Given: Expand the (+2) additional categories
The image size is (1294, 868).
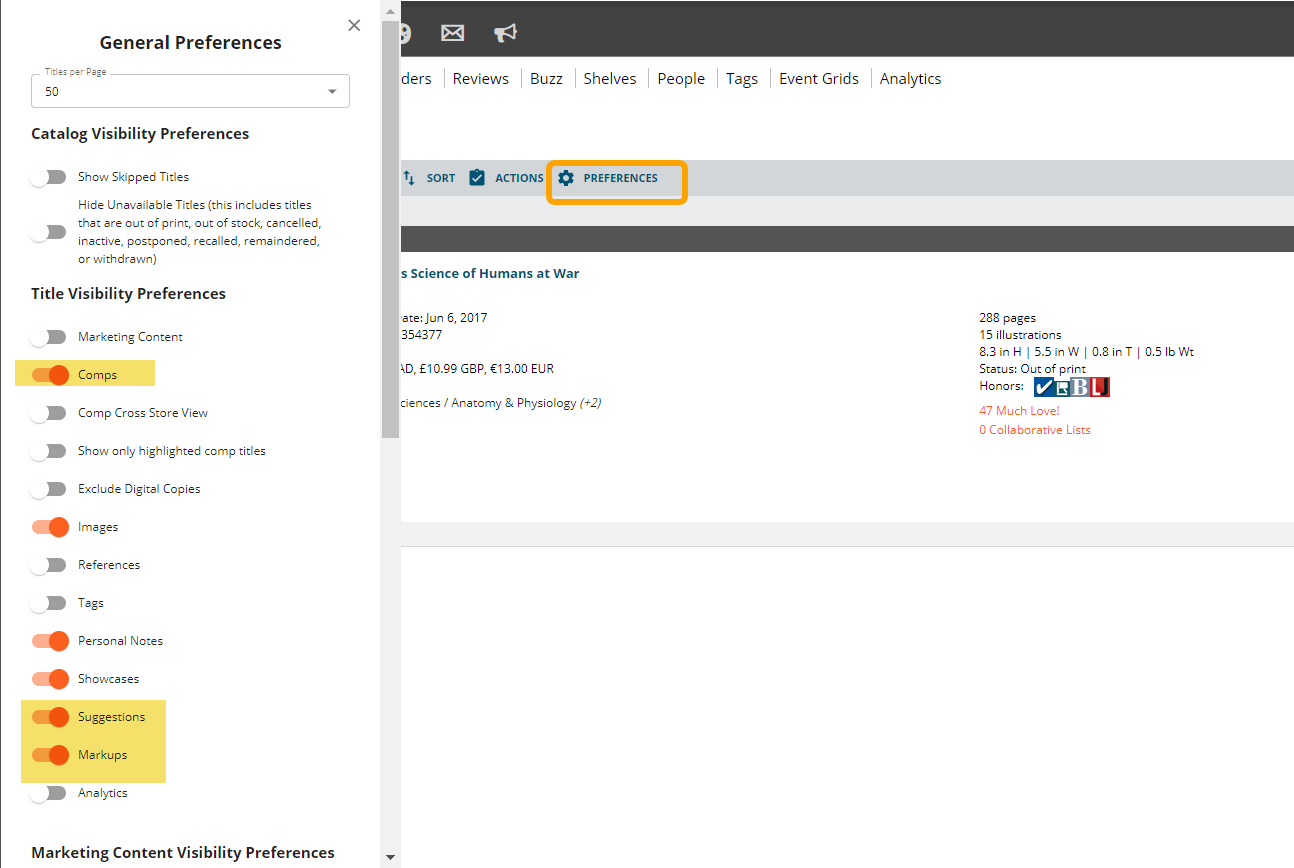Looking at the screenshot, I should (x=590, y=403).
